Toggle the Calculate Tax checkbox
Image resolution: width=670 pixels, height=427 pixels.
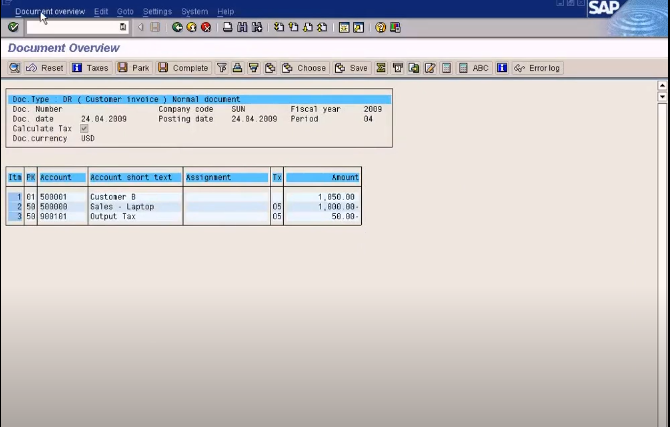[x=84, y=128]
